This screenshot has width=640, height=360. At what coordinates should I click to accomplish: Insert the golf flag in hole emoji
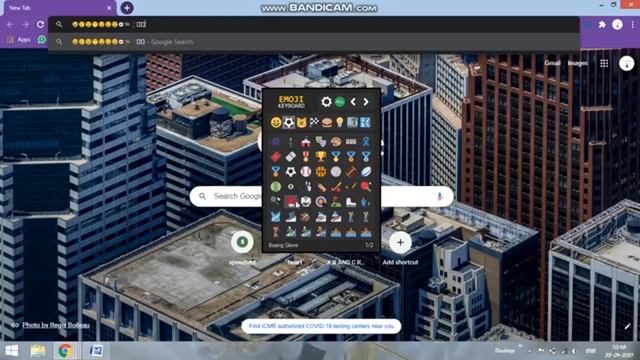point(336,201)
